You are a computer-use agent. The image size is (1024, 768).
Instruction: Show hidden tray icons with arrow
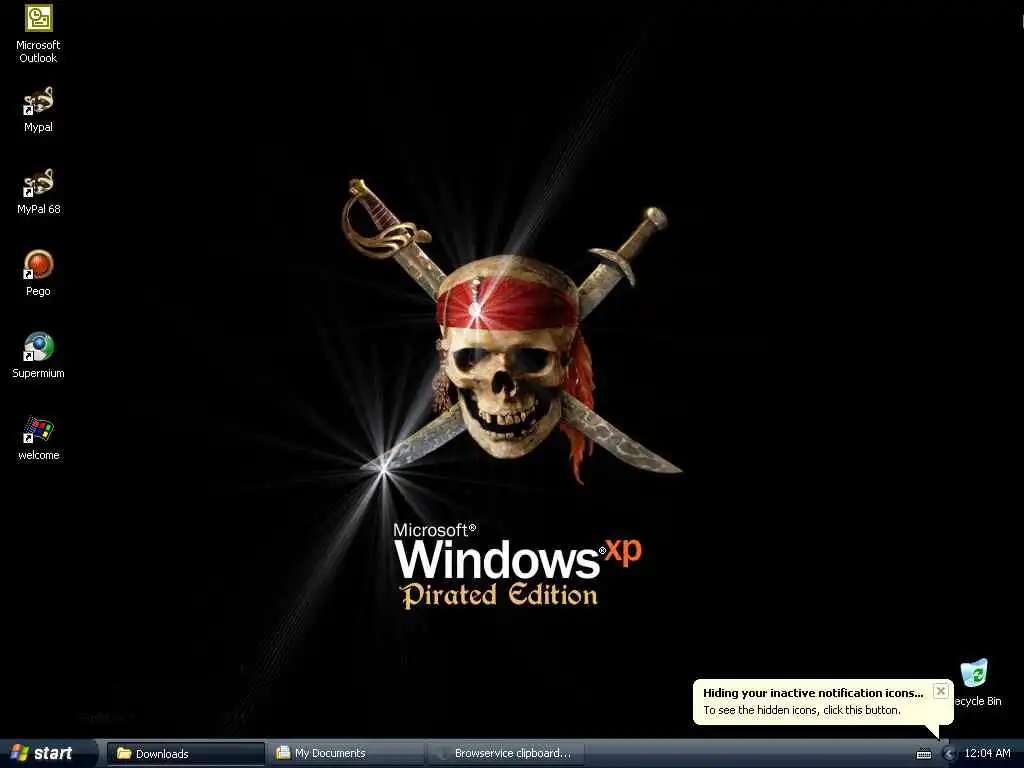(x=949, y=754)
